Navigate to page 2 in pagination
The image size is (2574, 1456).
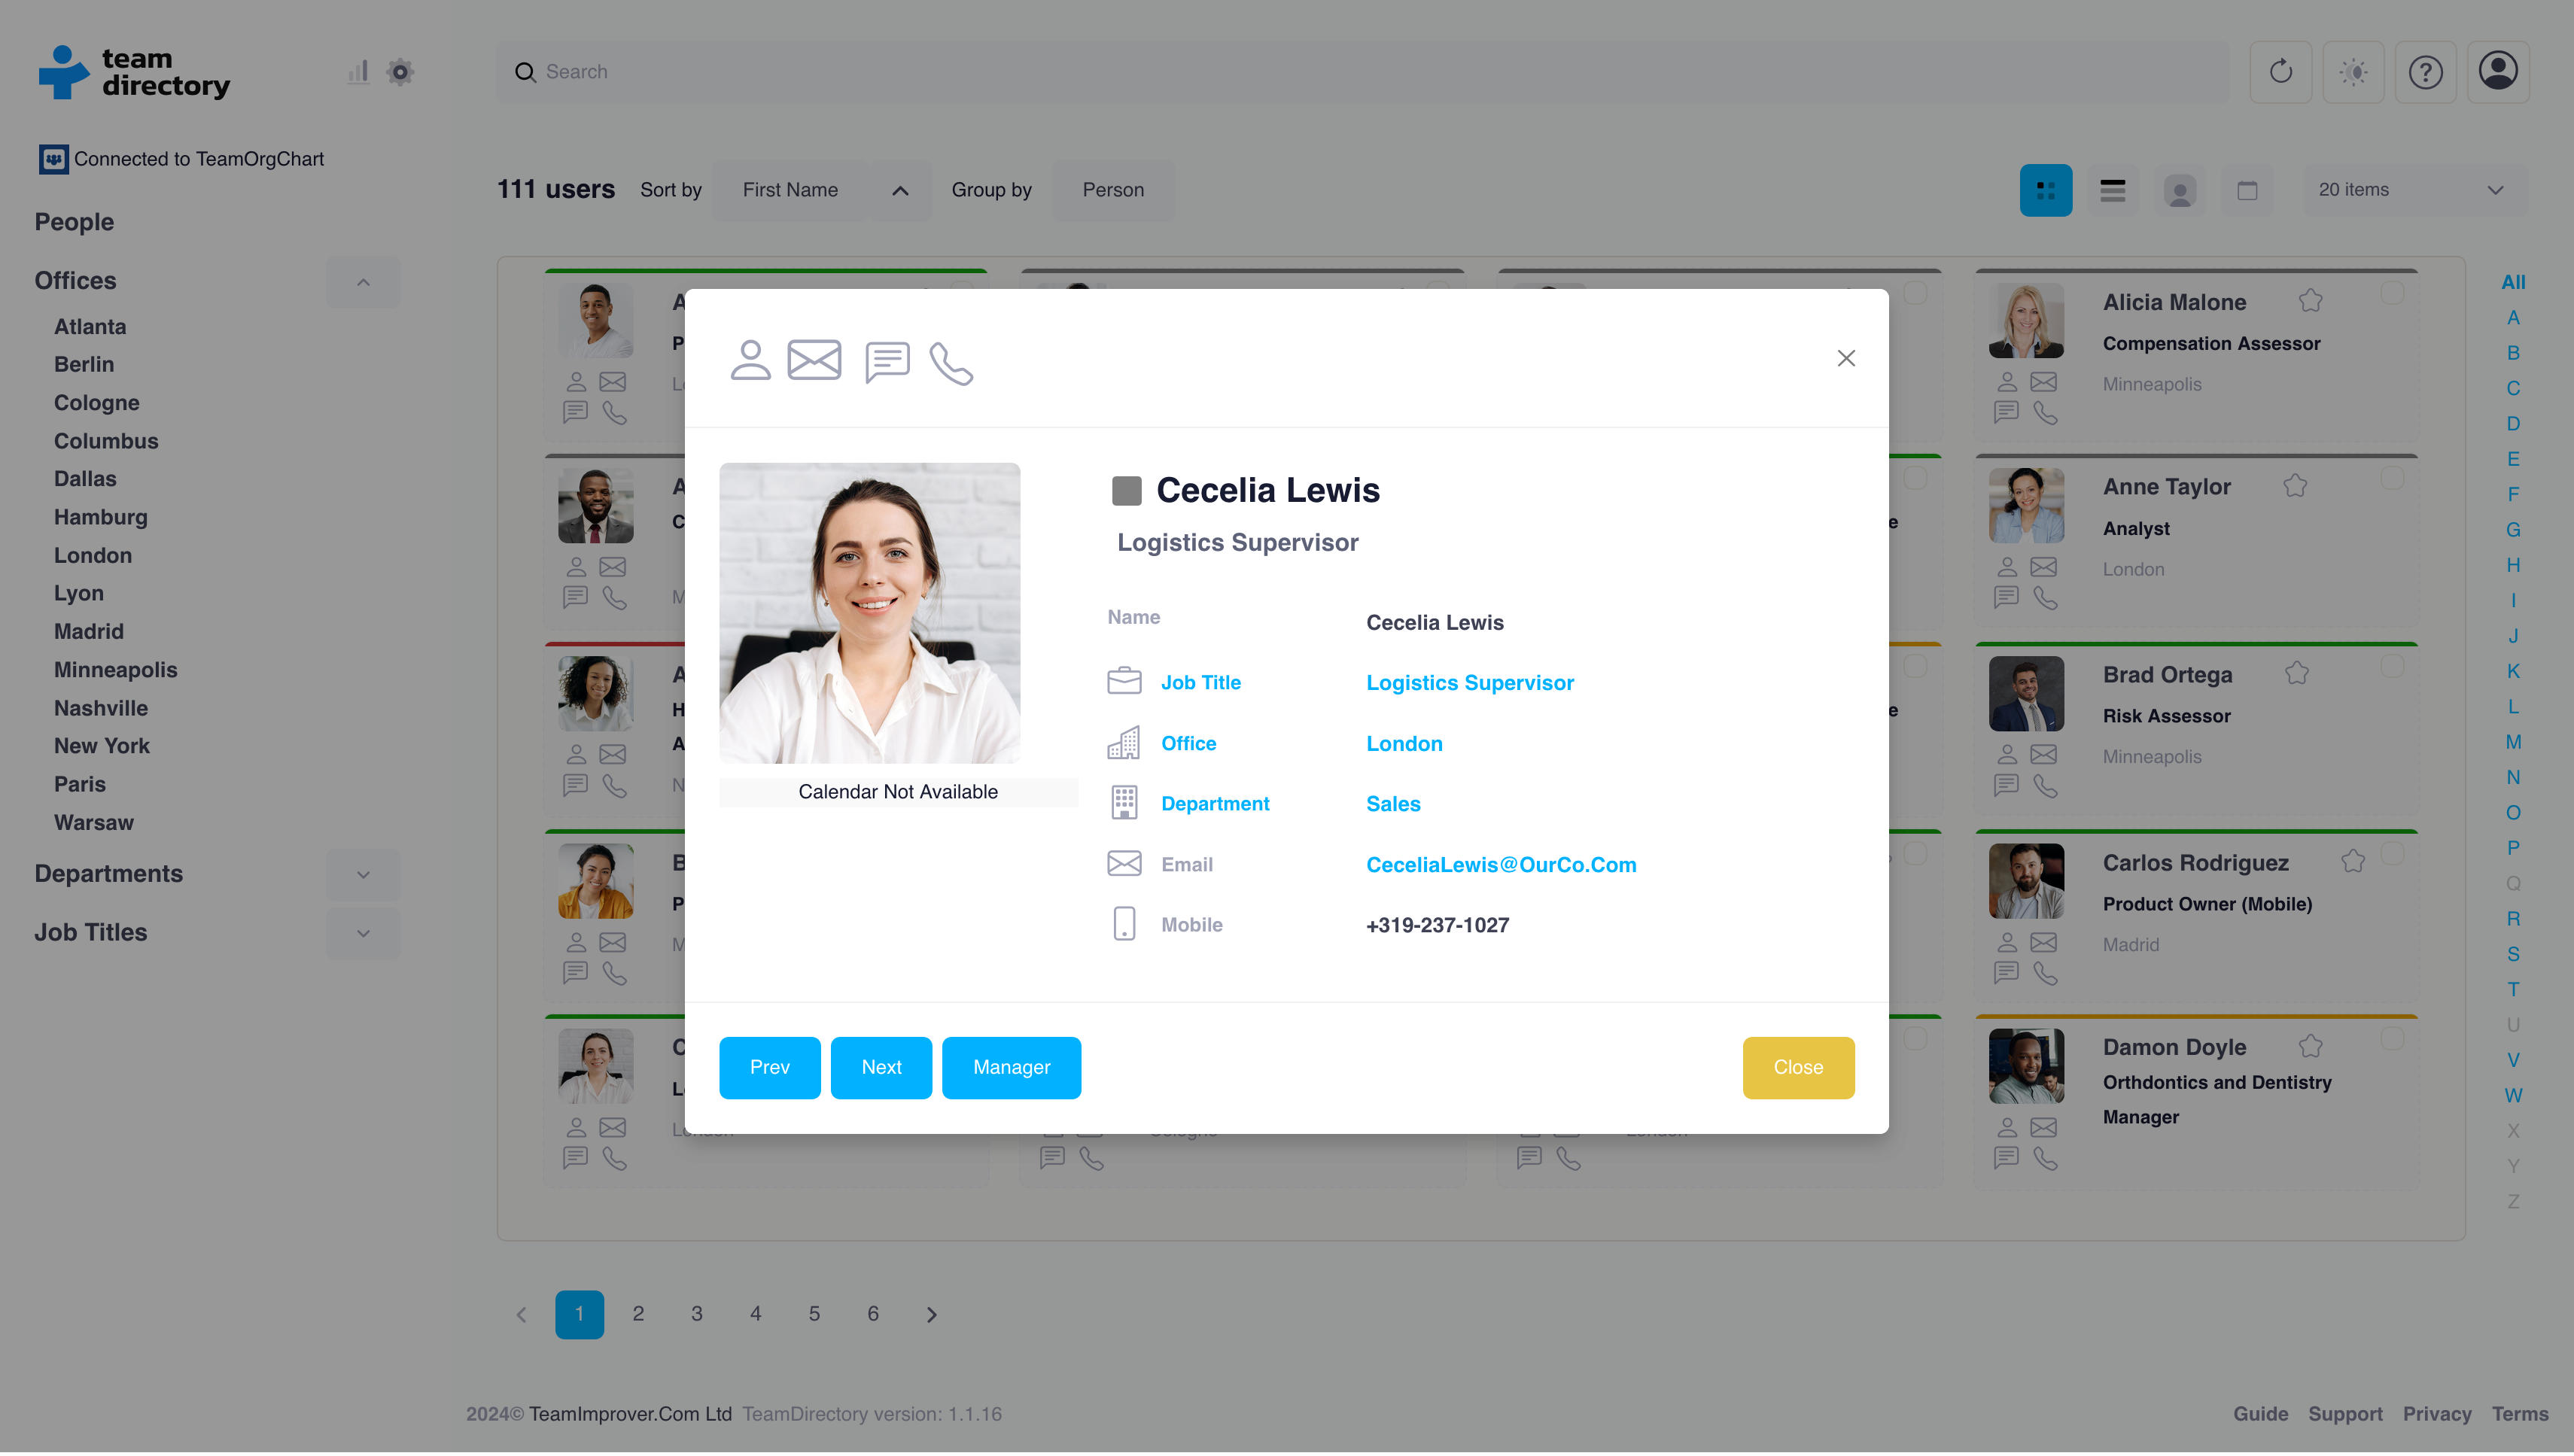(x=638, y=1313)
